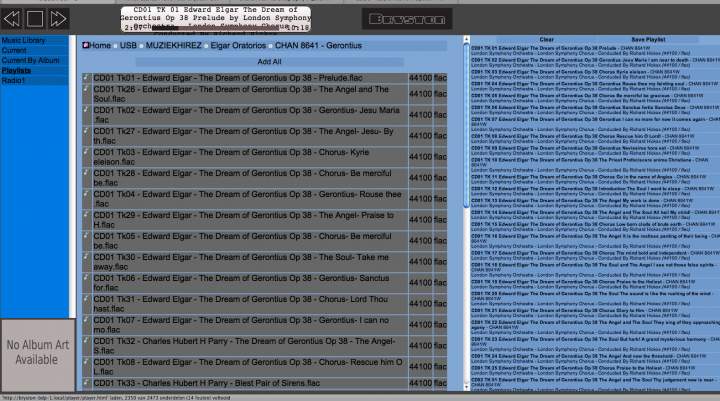Go to Elgar Oratorios breadcrumb folder
This screenshot has height=401, width=720.
tap(238, 45)
